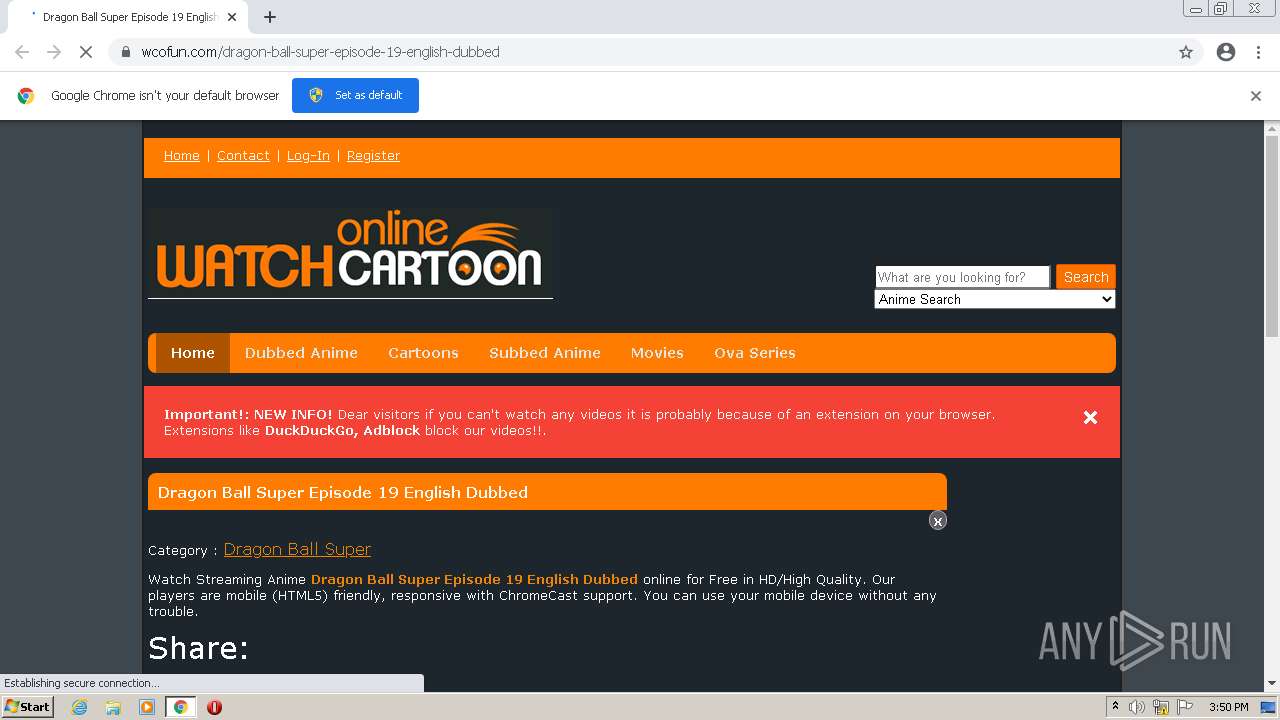Open the Register link

point(373,156)
